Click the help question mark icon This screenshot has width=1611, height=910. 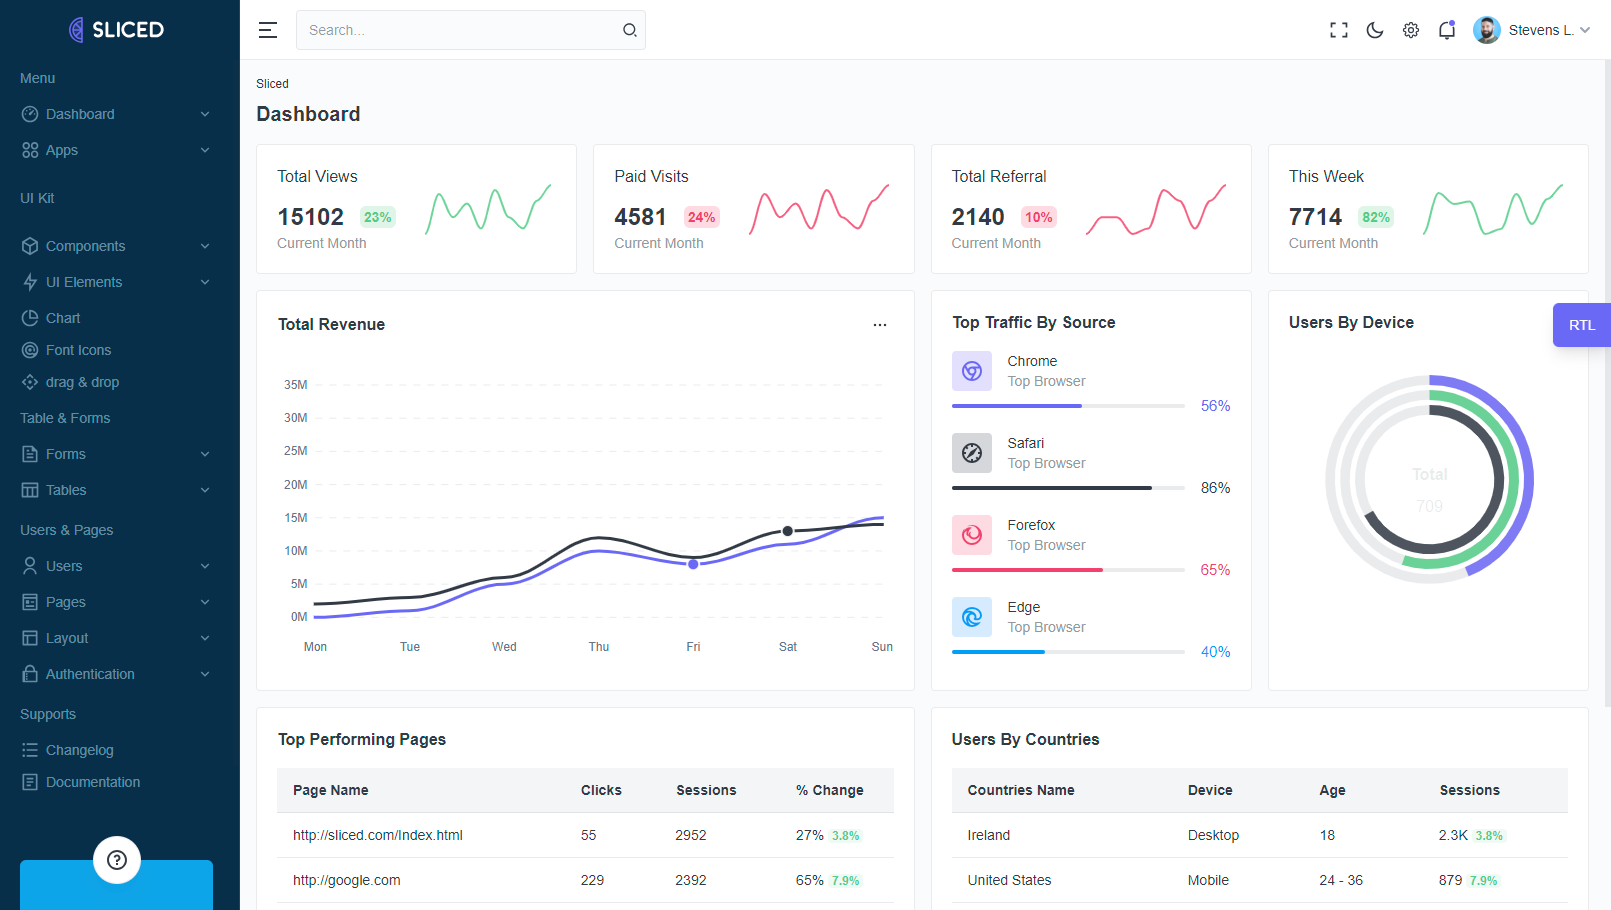[x=117, y=860]
